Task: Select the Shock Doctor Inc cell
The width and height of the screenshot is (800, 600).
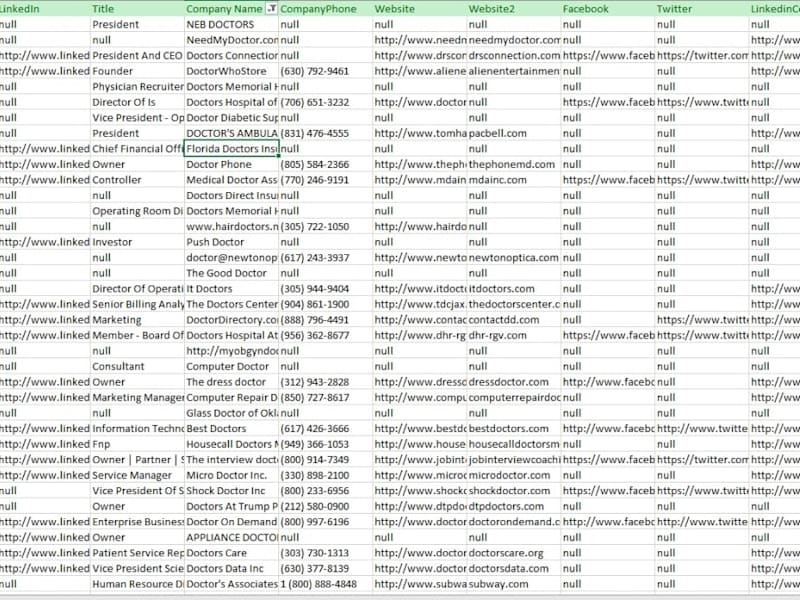Action: pyautogui.click(x=232, y=491)
